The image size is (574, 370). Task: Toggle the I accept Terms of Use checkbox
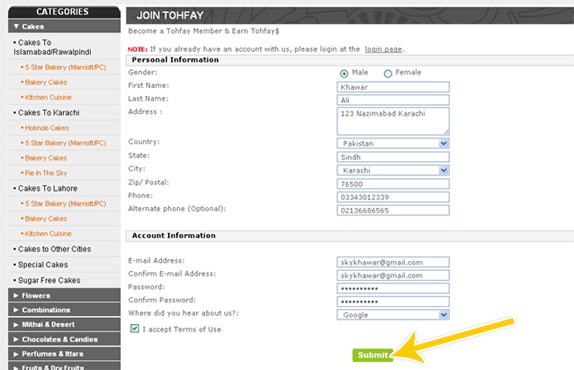[134, 328]
